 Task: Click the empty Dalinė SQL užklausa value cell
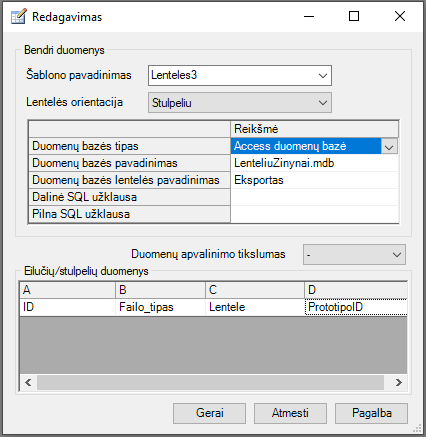tap(314, 197)
